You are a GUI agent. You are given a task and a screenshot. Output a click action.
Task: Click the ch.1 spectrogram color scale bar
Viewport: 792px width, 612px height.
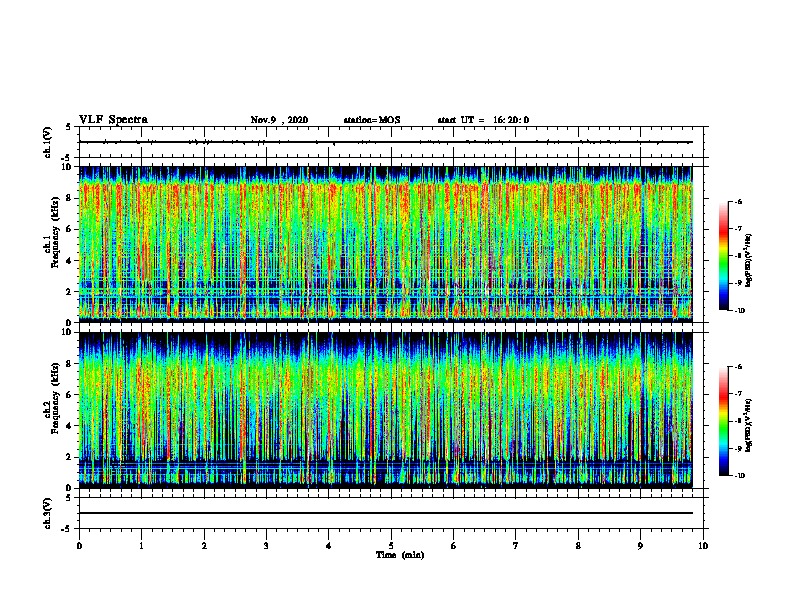724,256
